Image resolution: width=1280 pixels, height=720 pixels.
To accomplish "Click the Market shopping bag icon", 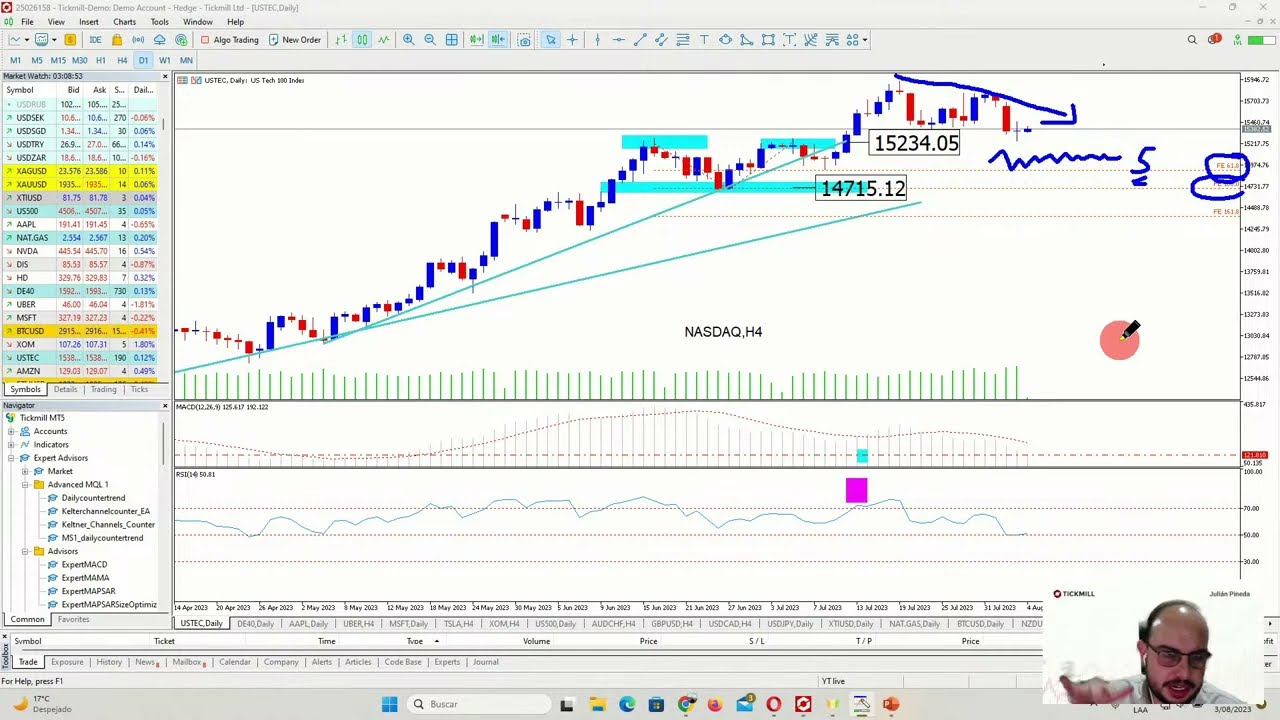I will tap(117, 40).
